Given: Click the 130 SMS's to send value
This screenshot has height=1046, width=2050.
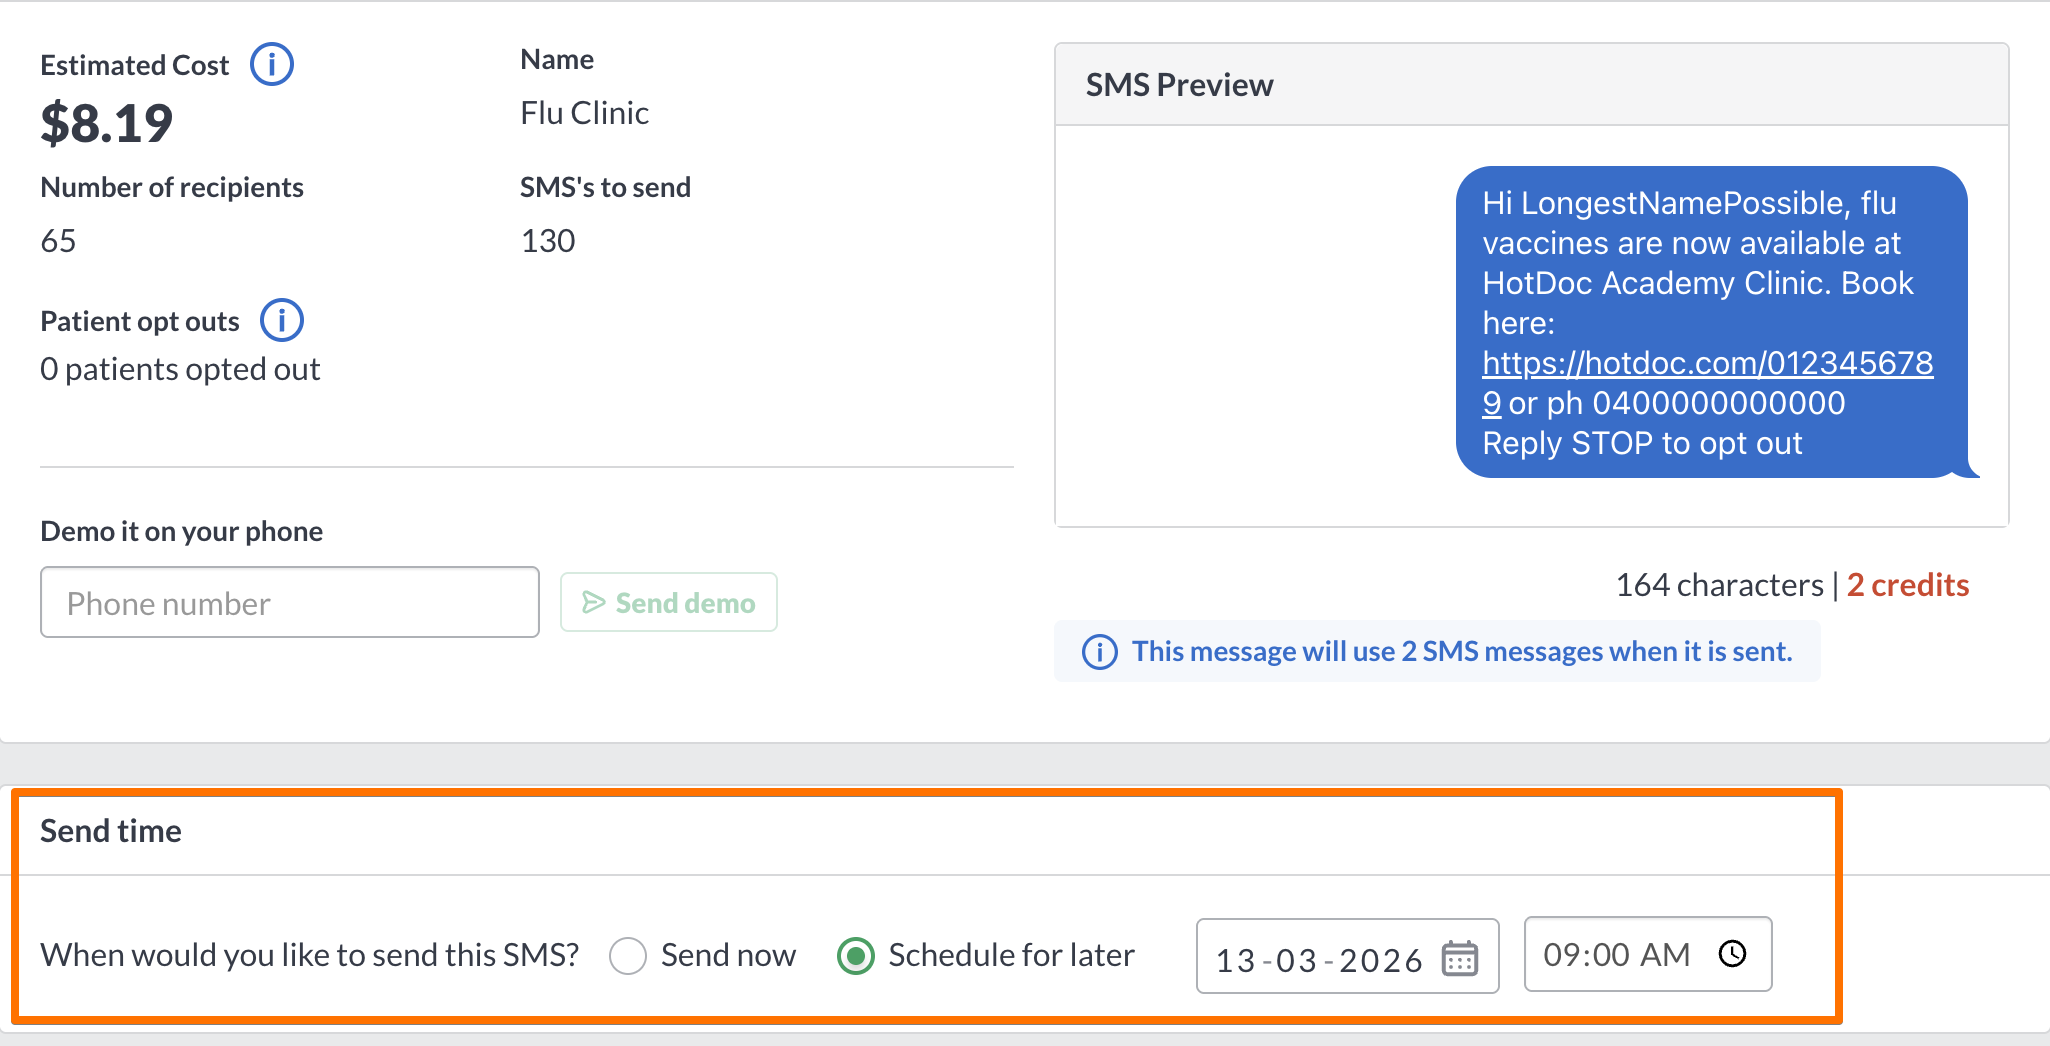Looking at the screenshot, I should 548,241.
